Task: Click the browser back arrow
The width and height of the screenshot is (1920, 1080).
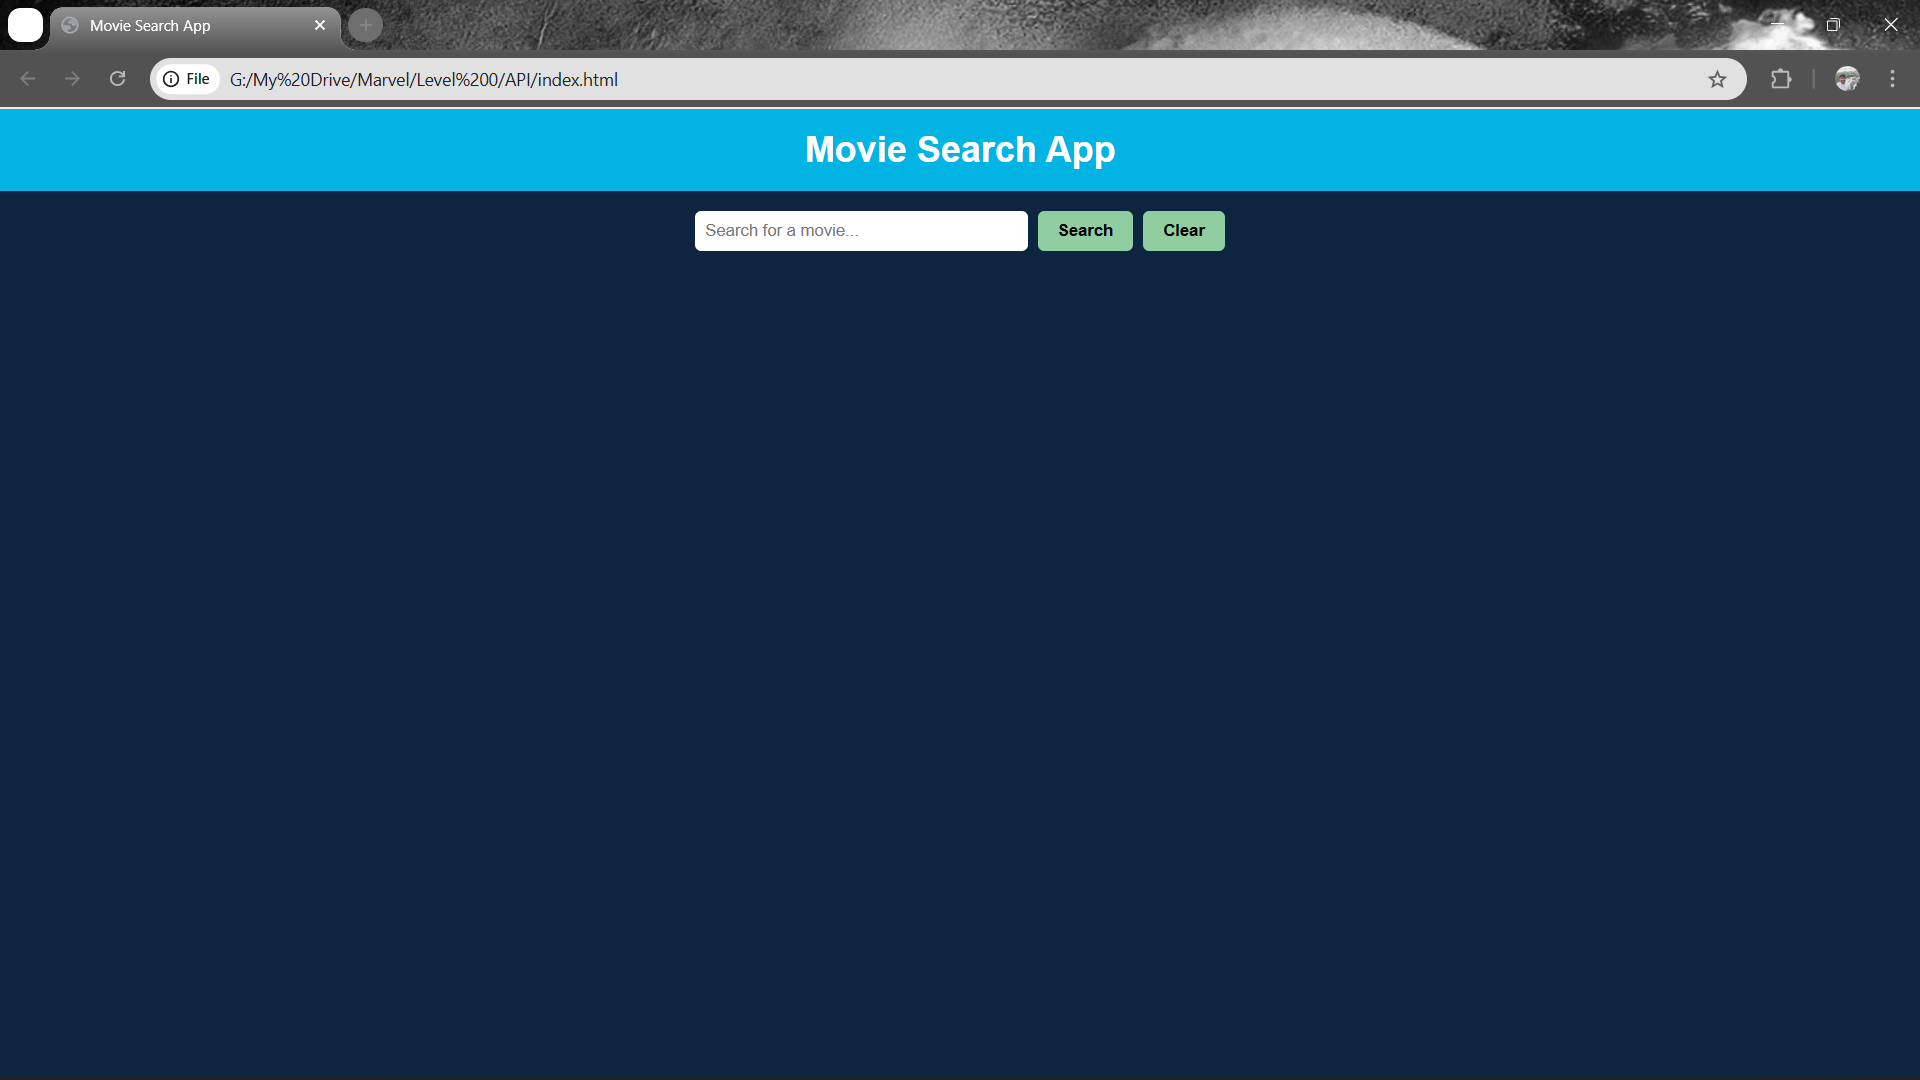Action: pyautogui.click(x=28, y=79)
